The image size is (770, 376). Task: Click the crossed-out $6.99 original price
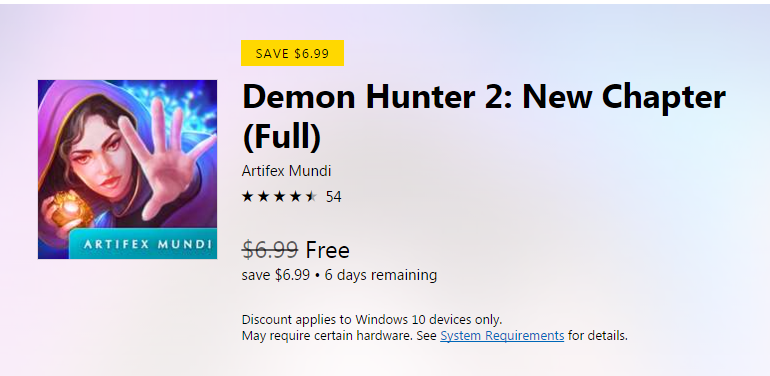pos(270,250)
